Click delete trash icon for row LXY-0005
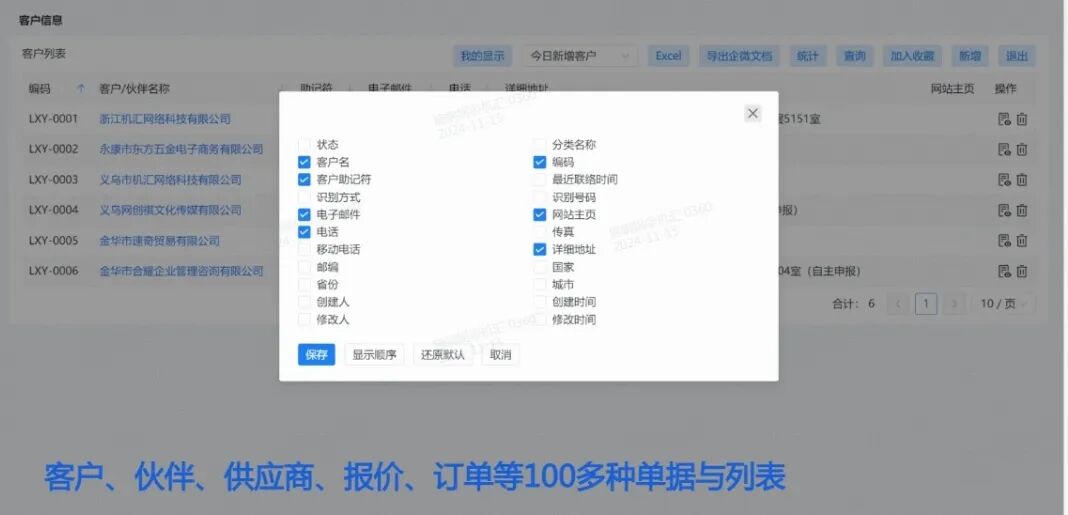This screenshot has height=515, width=1068. pos(1022,240)
